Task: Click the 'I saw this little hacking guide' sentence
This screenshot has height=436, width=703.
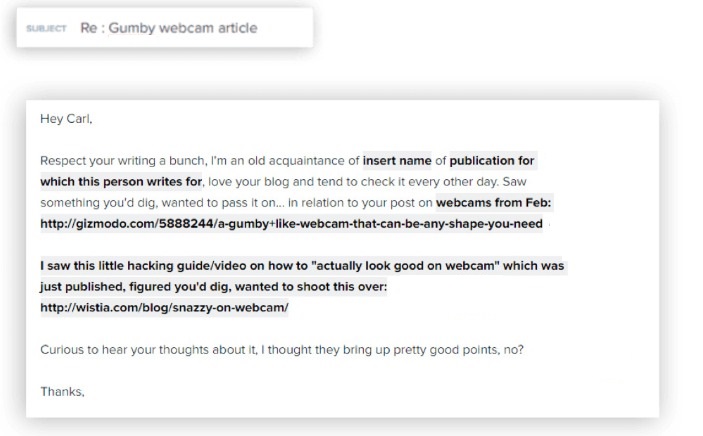Action: [x=302, y=266]
